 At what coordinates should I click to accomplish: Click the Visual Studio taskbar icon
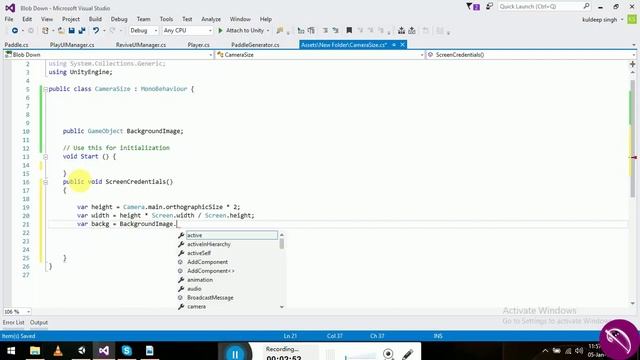(x=104, y=351)
